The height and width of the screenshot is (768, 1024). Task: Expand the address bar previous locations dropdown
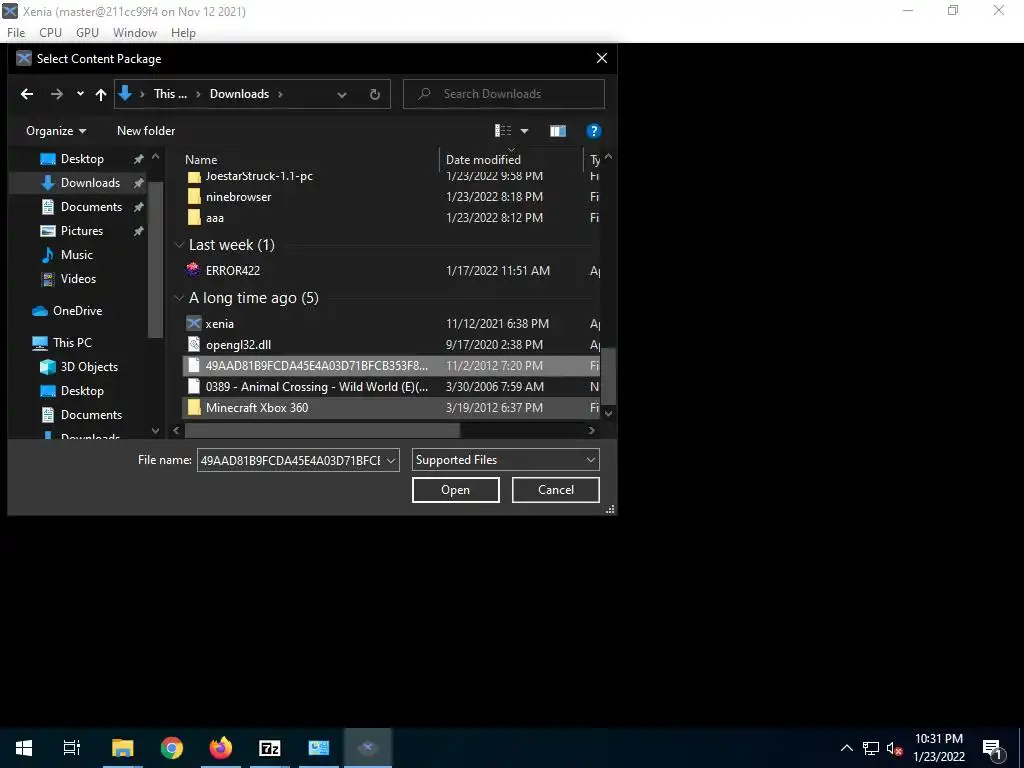342,95
